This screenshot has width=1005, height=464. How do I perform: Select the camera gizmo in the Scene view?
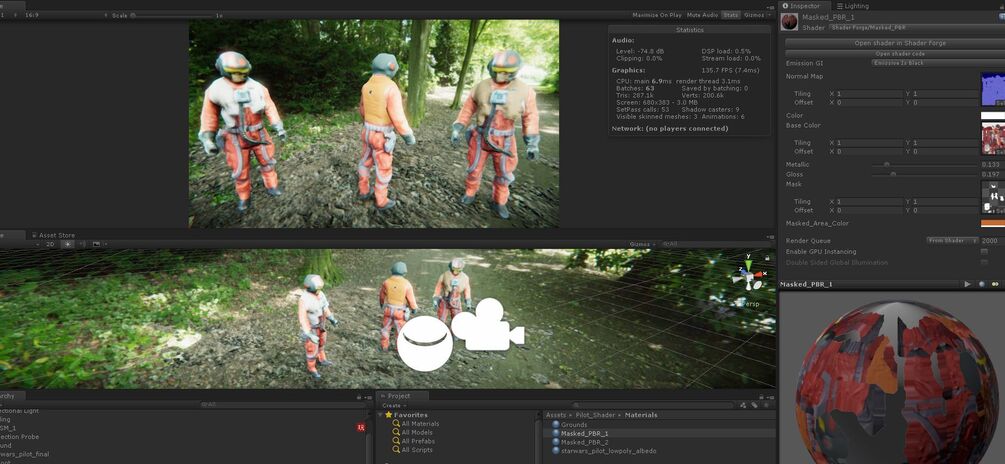point(488,324)
